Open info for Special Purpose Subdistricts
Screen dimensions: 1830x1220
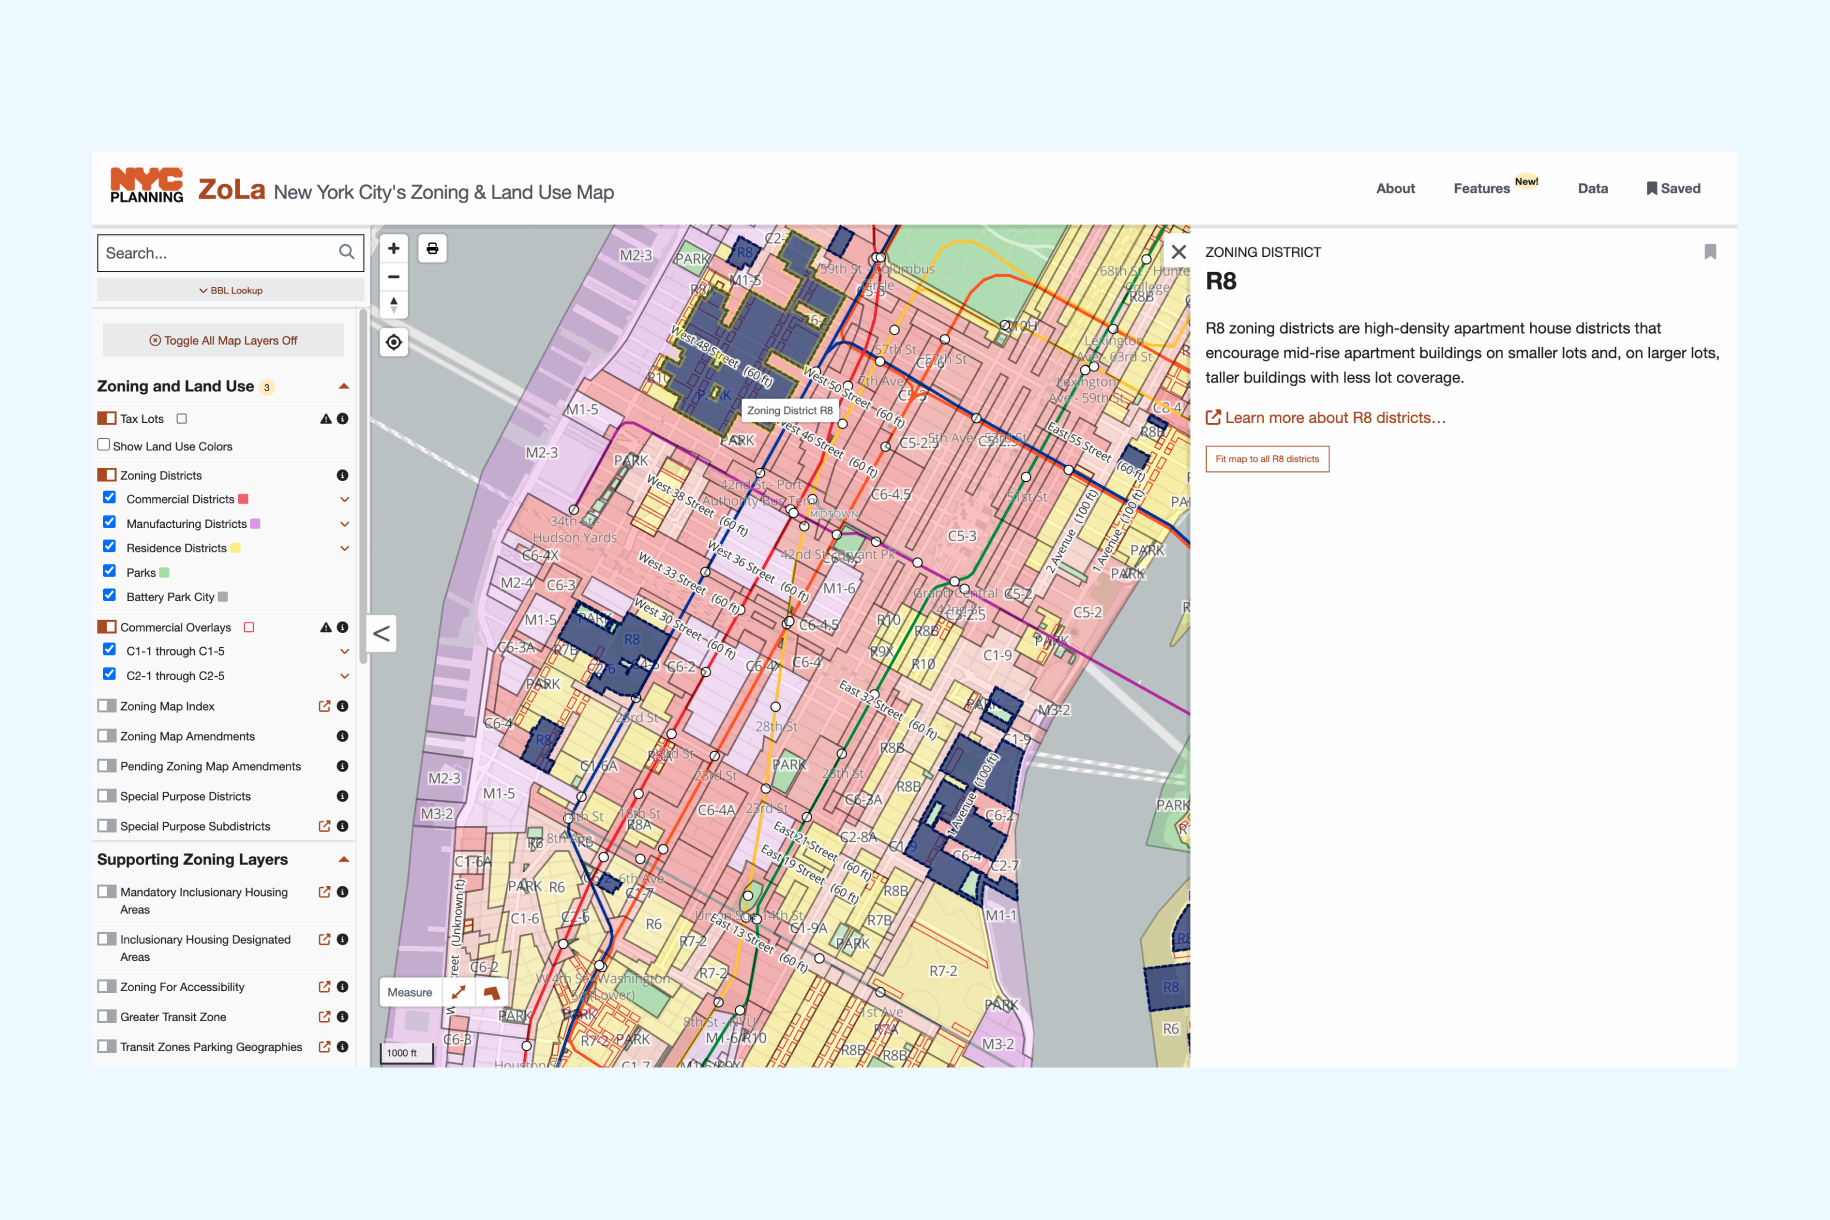click(x=343, y=826)
